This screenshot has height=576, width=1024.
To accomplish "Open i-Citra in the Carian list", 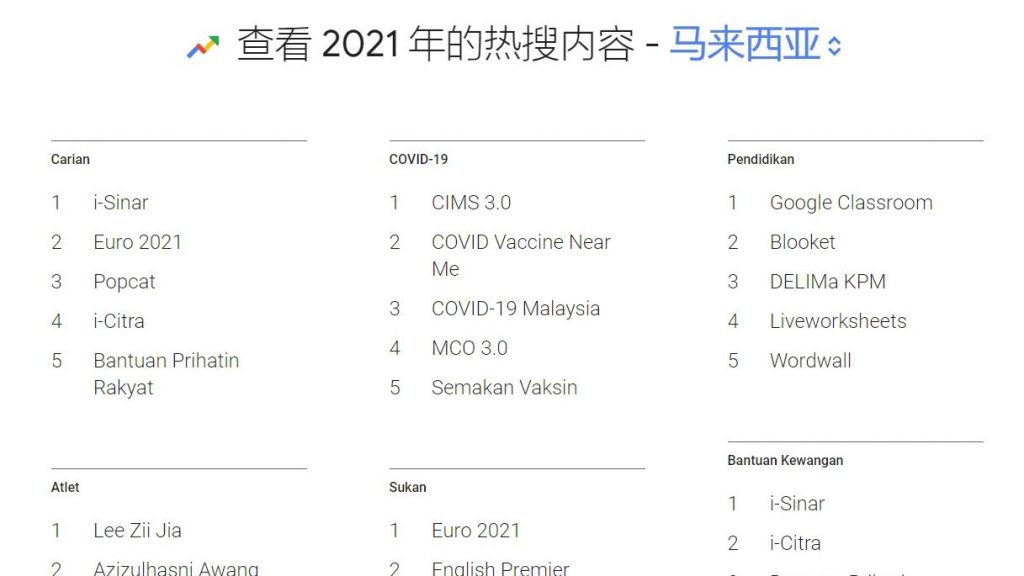I will coord(118,321).
